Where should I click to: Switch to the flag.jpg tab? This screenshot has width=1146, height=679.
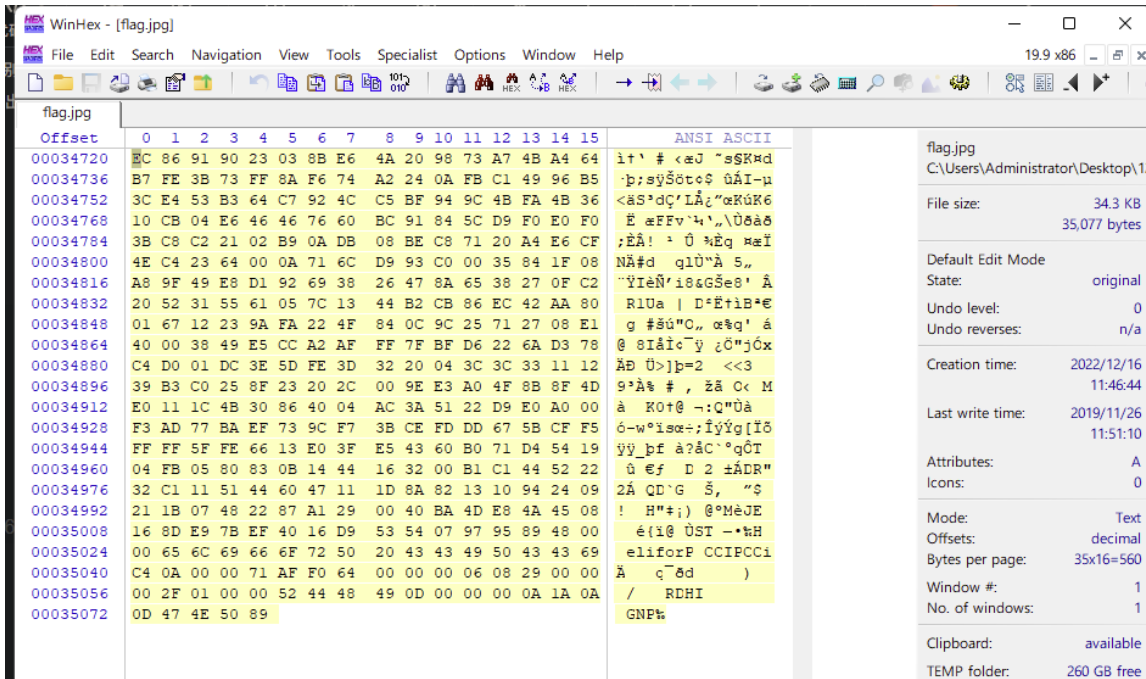[x=67, y=113]
